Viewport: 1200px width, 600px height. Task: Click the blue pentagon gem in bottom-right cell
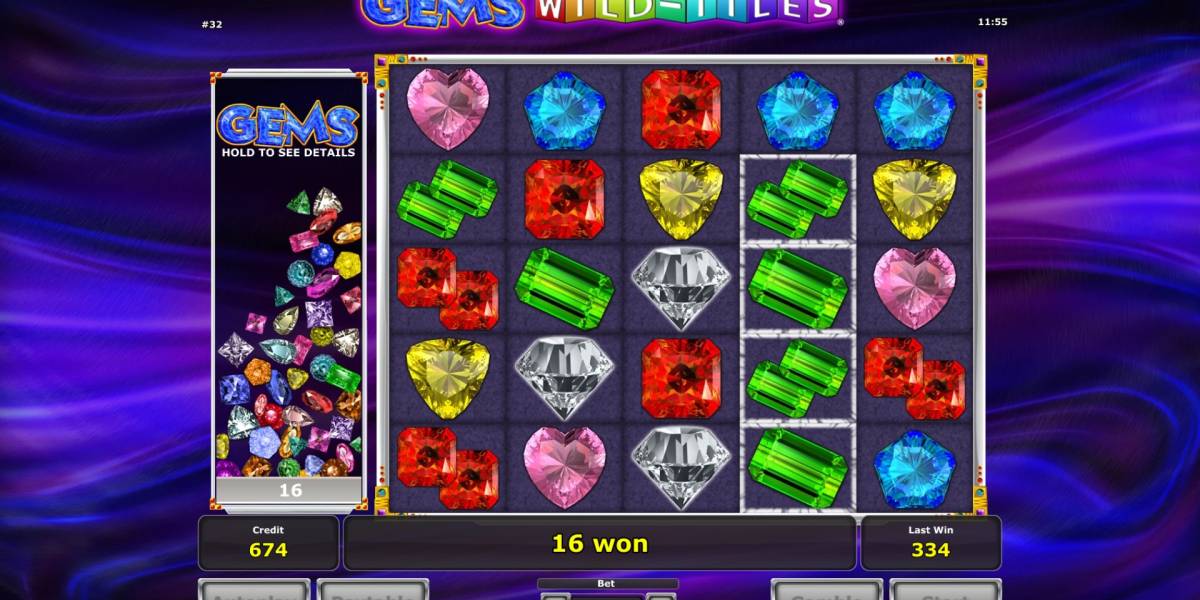tap(915, 467)
